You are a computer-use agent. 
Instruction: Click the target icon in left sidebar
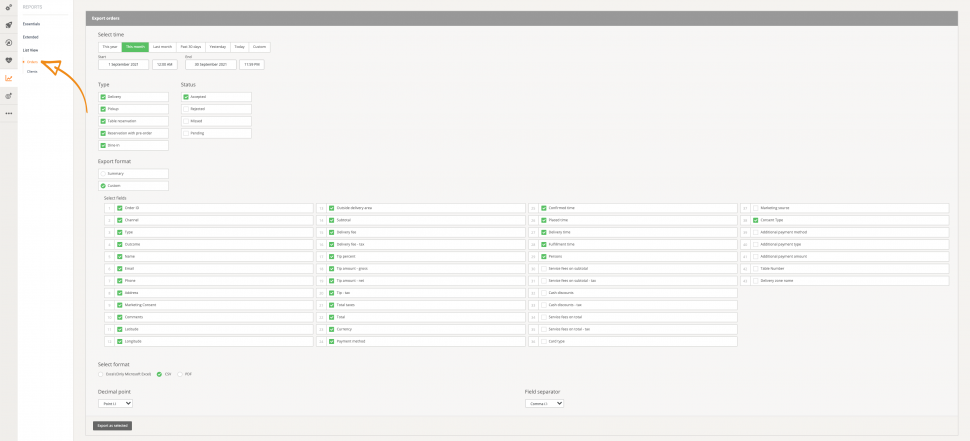pos(9,96)
